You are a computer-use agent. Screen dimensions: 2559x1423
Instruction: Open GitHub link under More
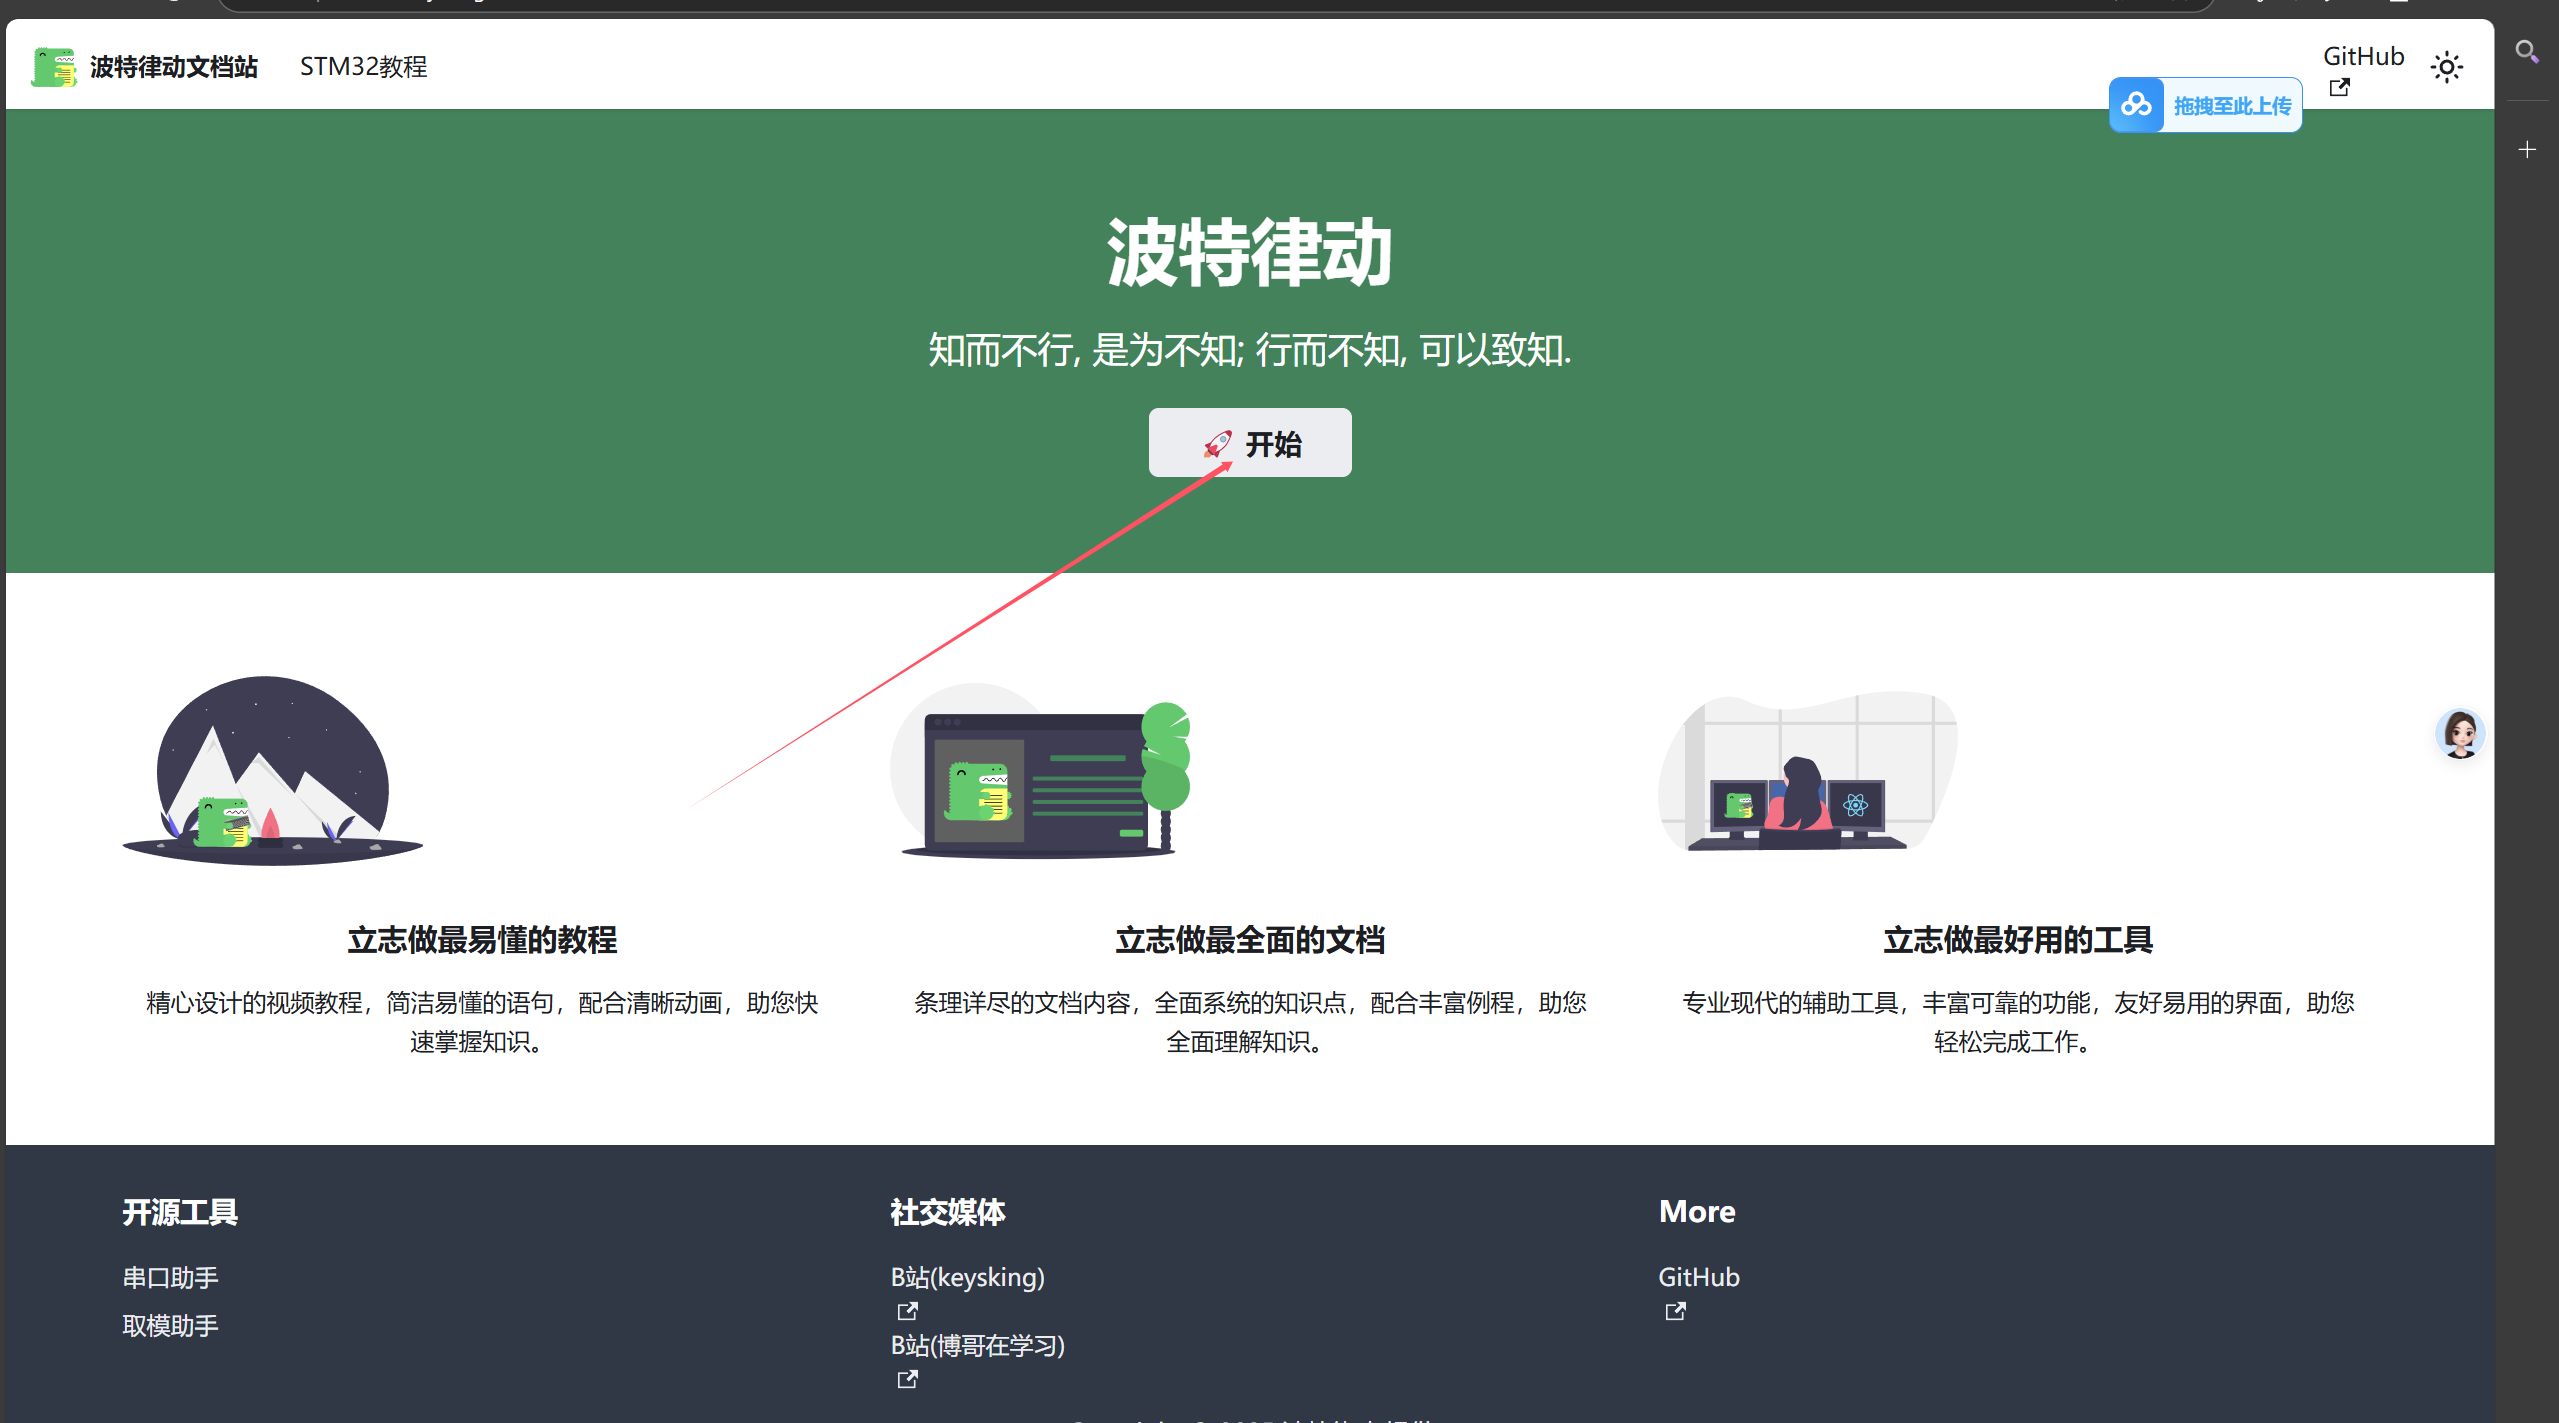click(1698, 1277)
